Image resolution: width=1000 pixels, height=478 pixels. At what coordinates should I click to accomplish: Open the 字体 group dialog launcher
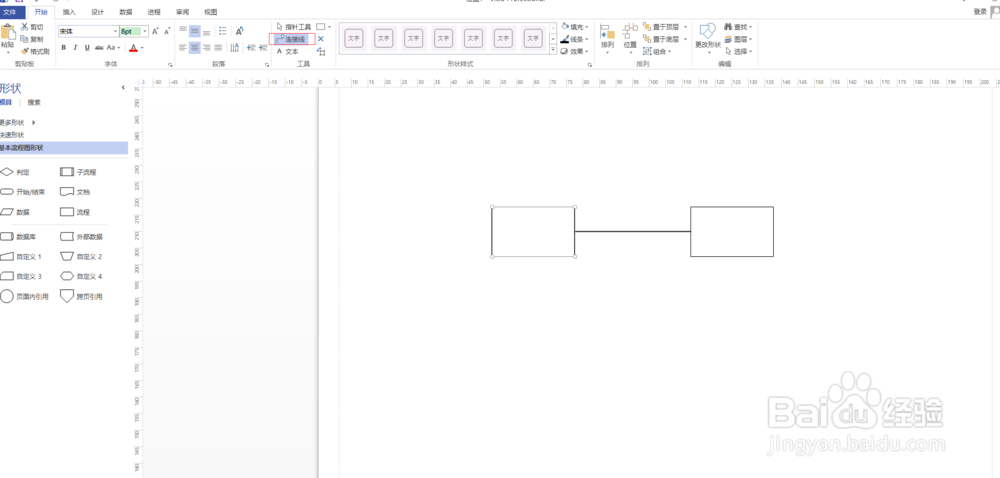point(170,65)
